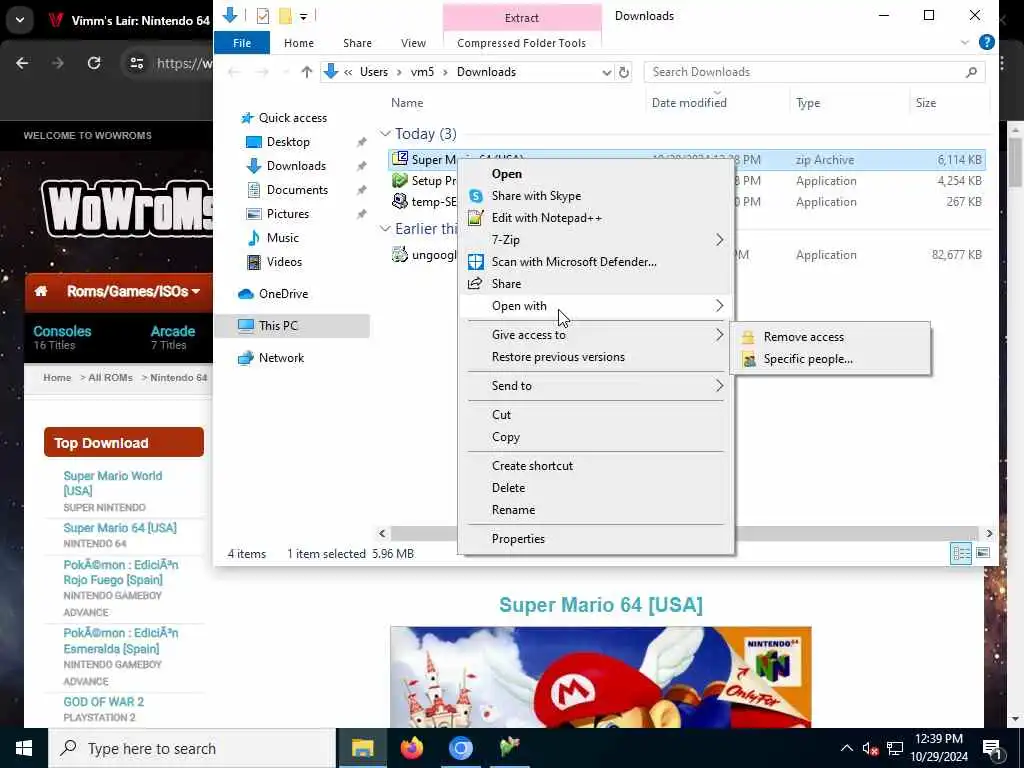Open the Chromium browser taskbar icon
Viewport: 1024px width, 768px height.
pos(460,748)
